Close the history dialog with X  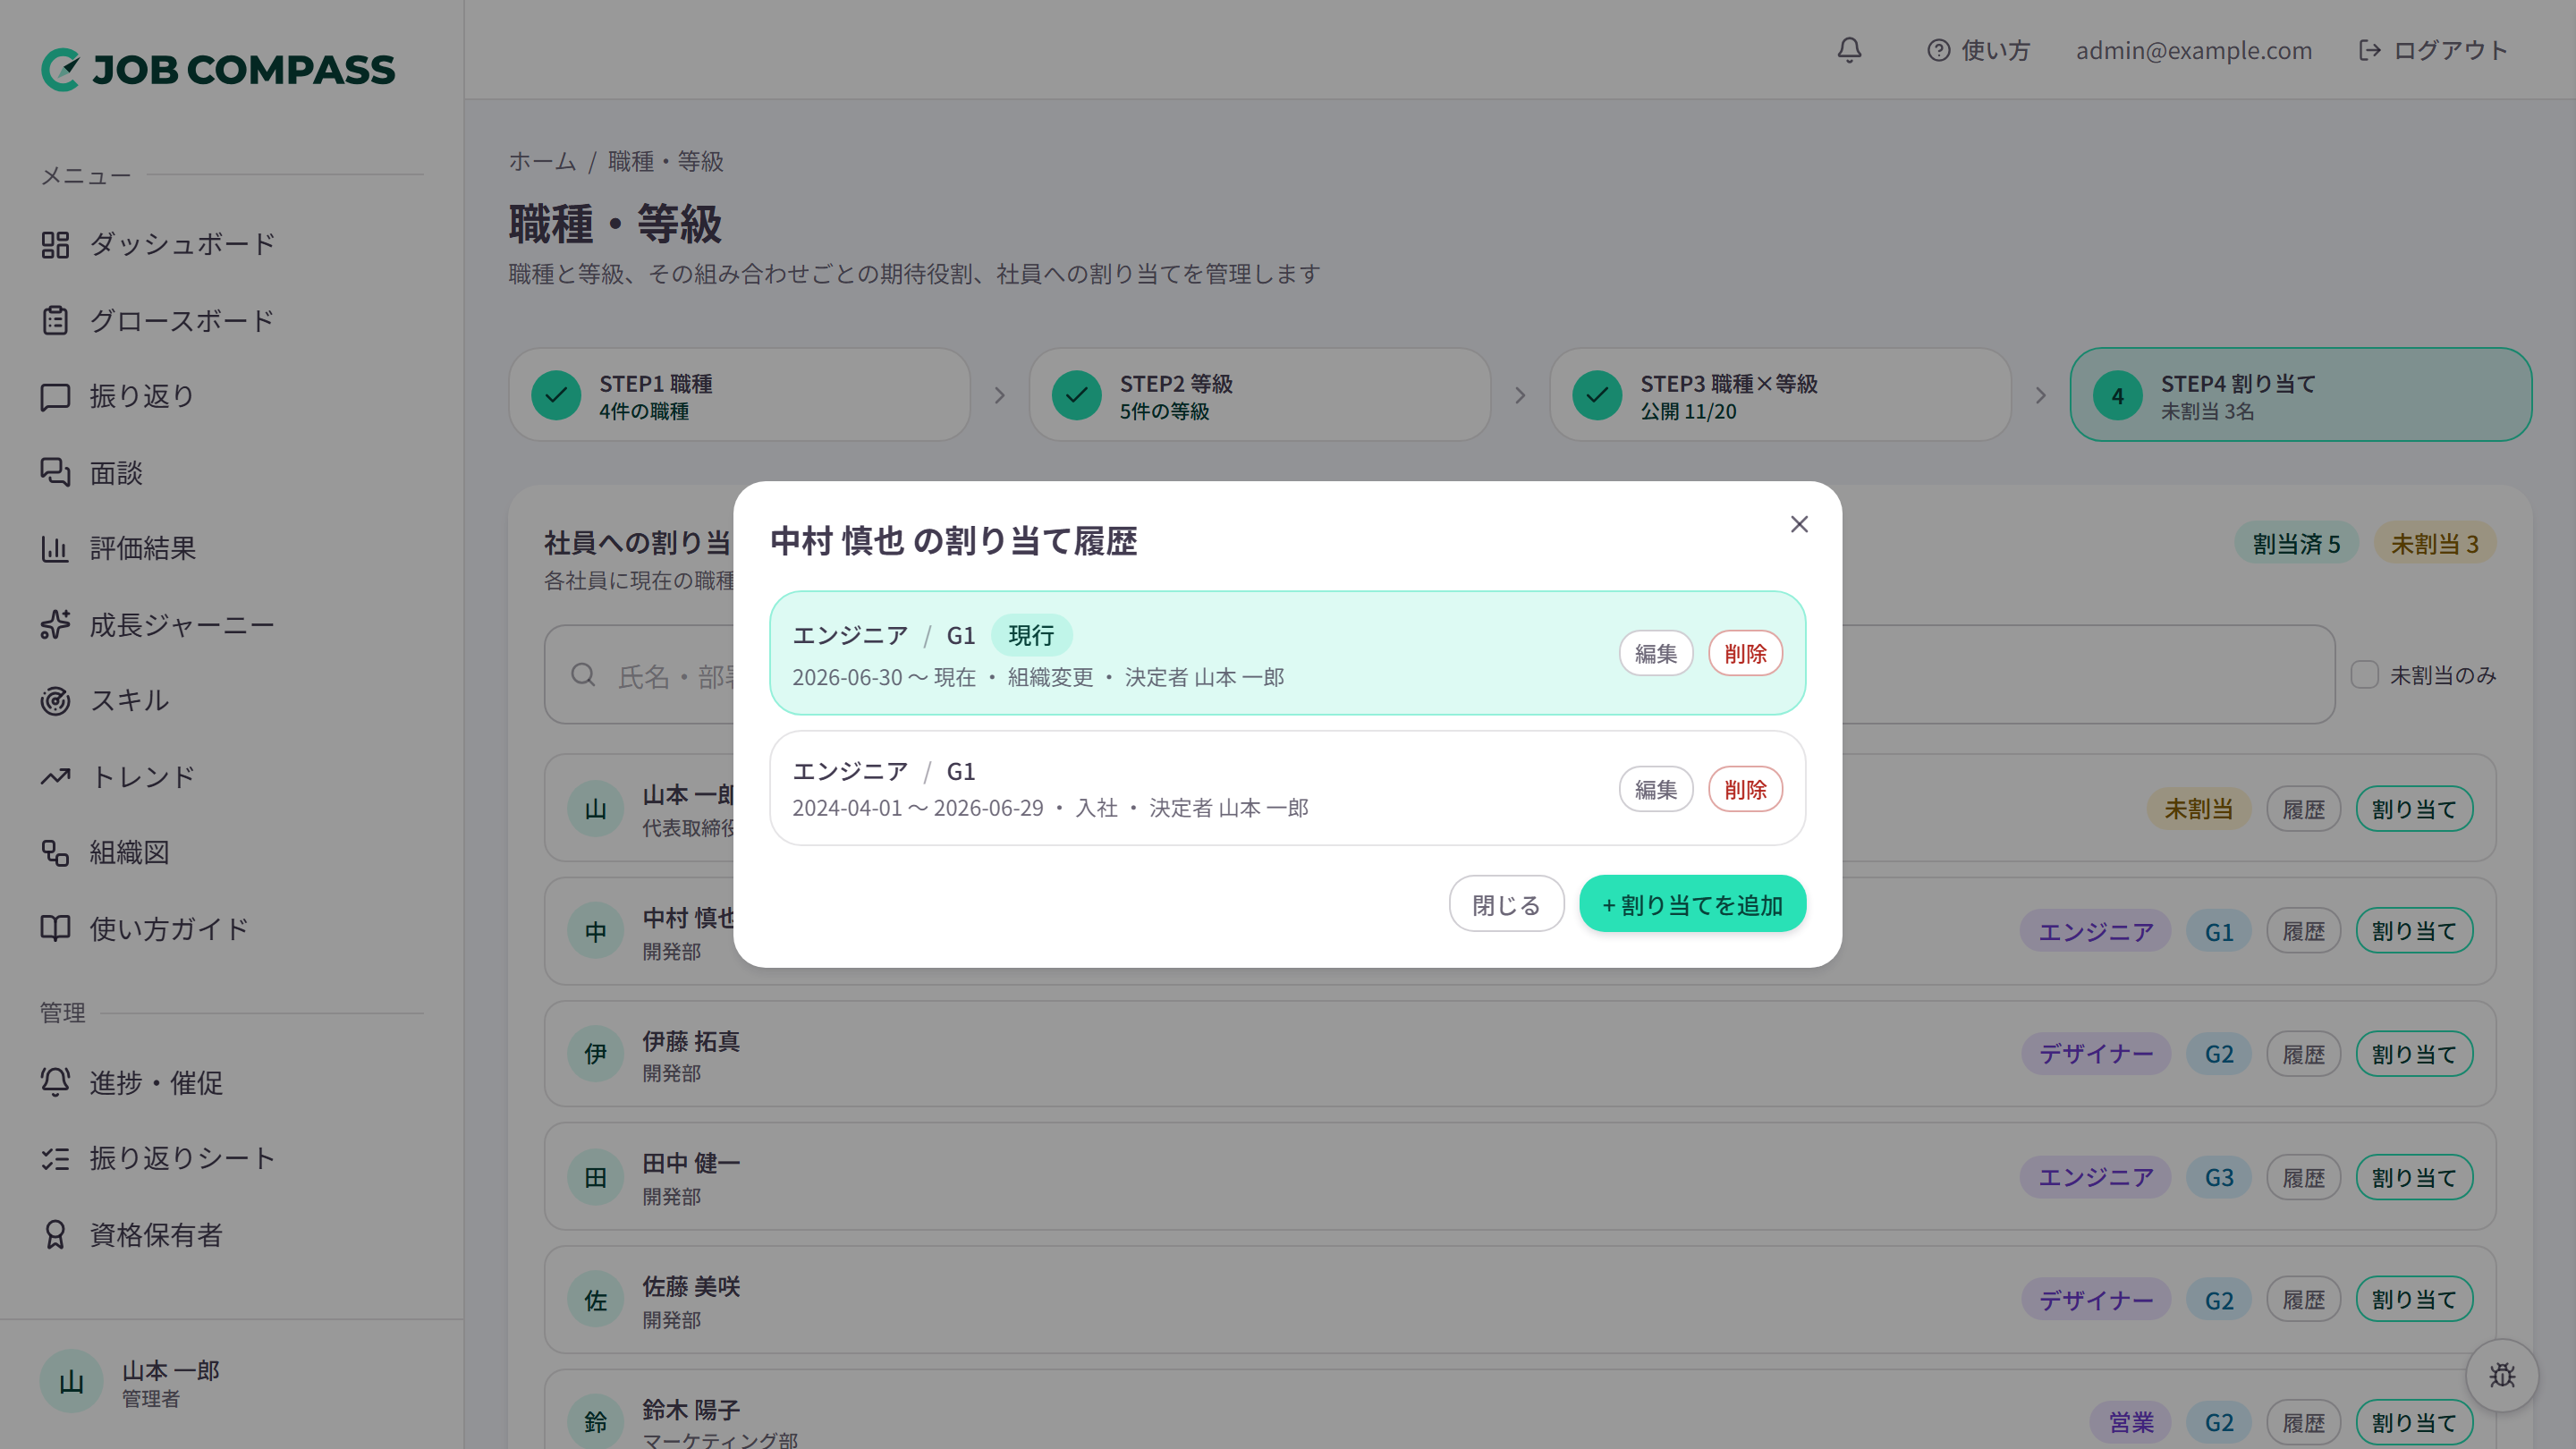(1799, 524)
